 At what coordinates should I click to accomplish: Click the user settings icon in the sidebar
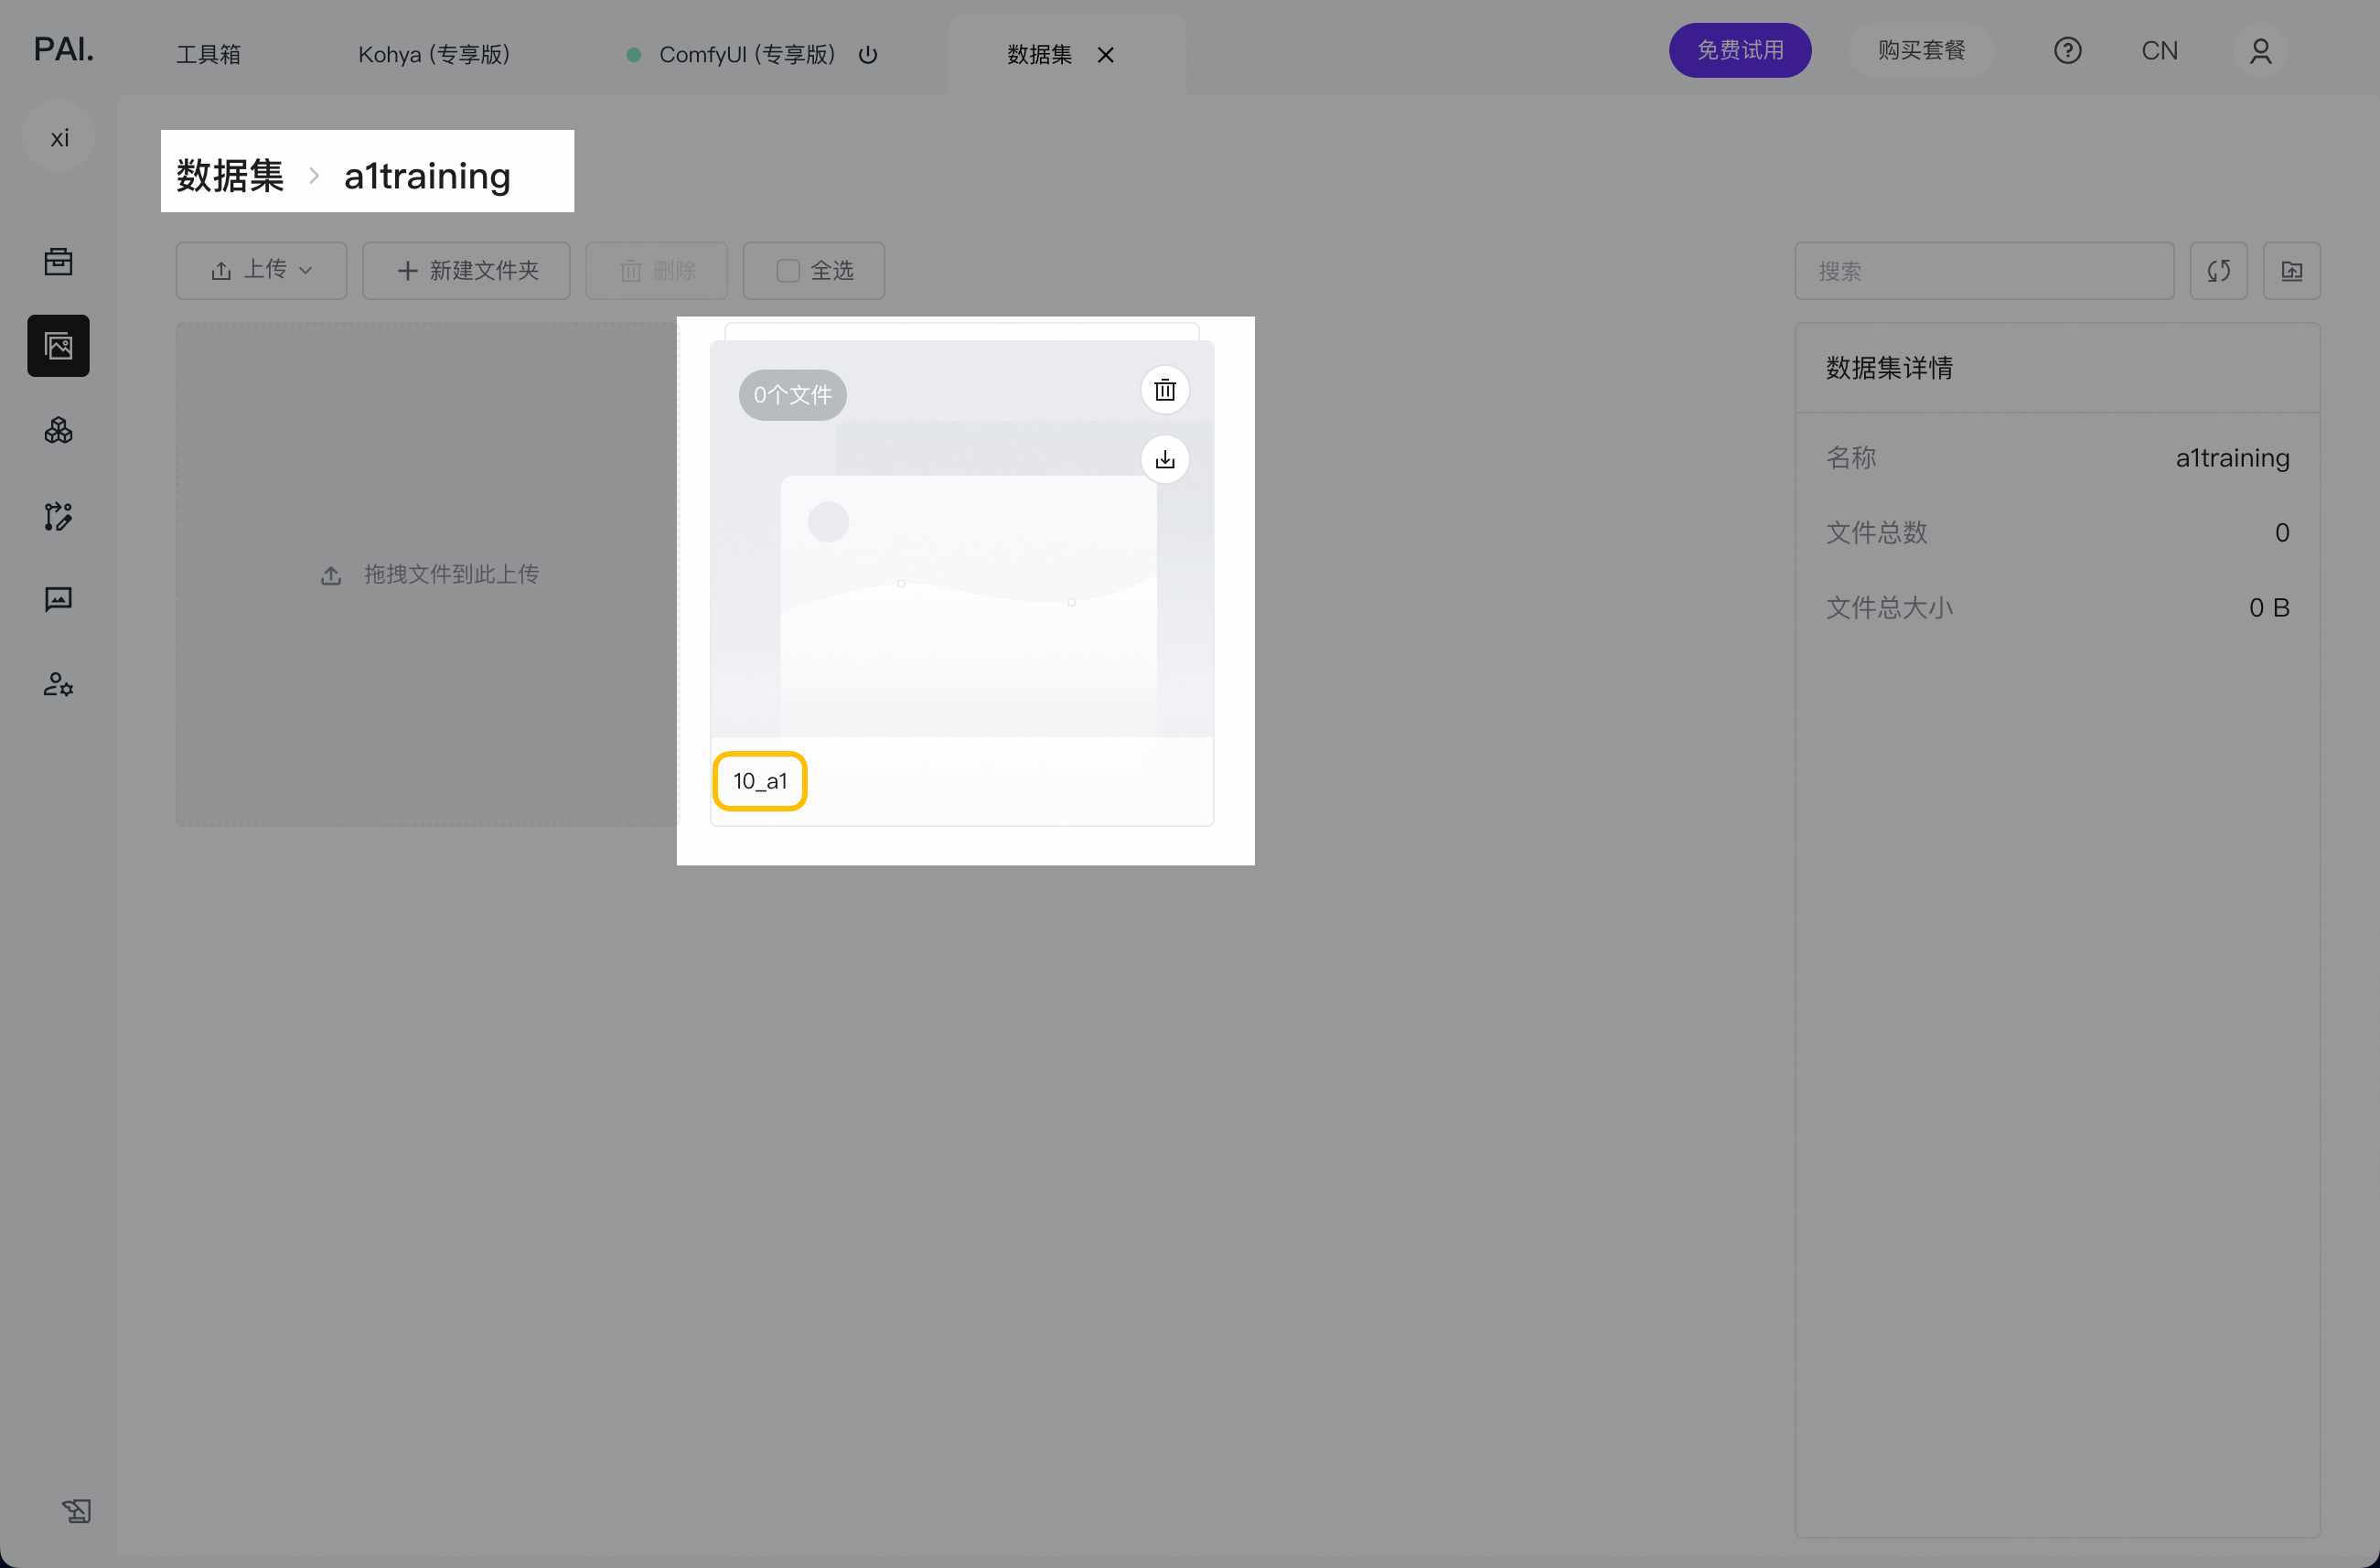coord(58,684)
